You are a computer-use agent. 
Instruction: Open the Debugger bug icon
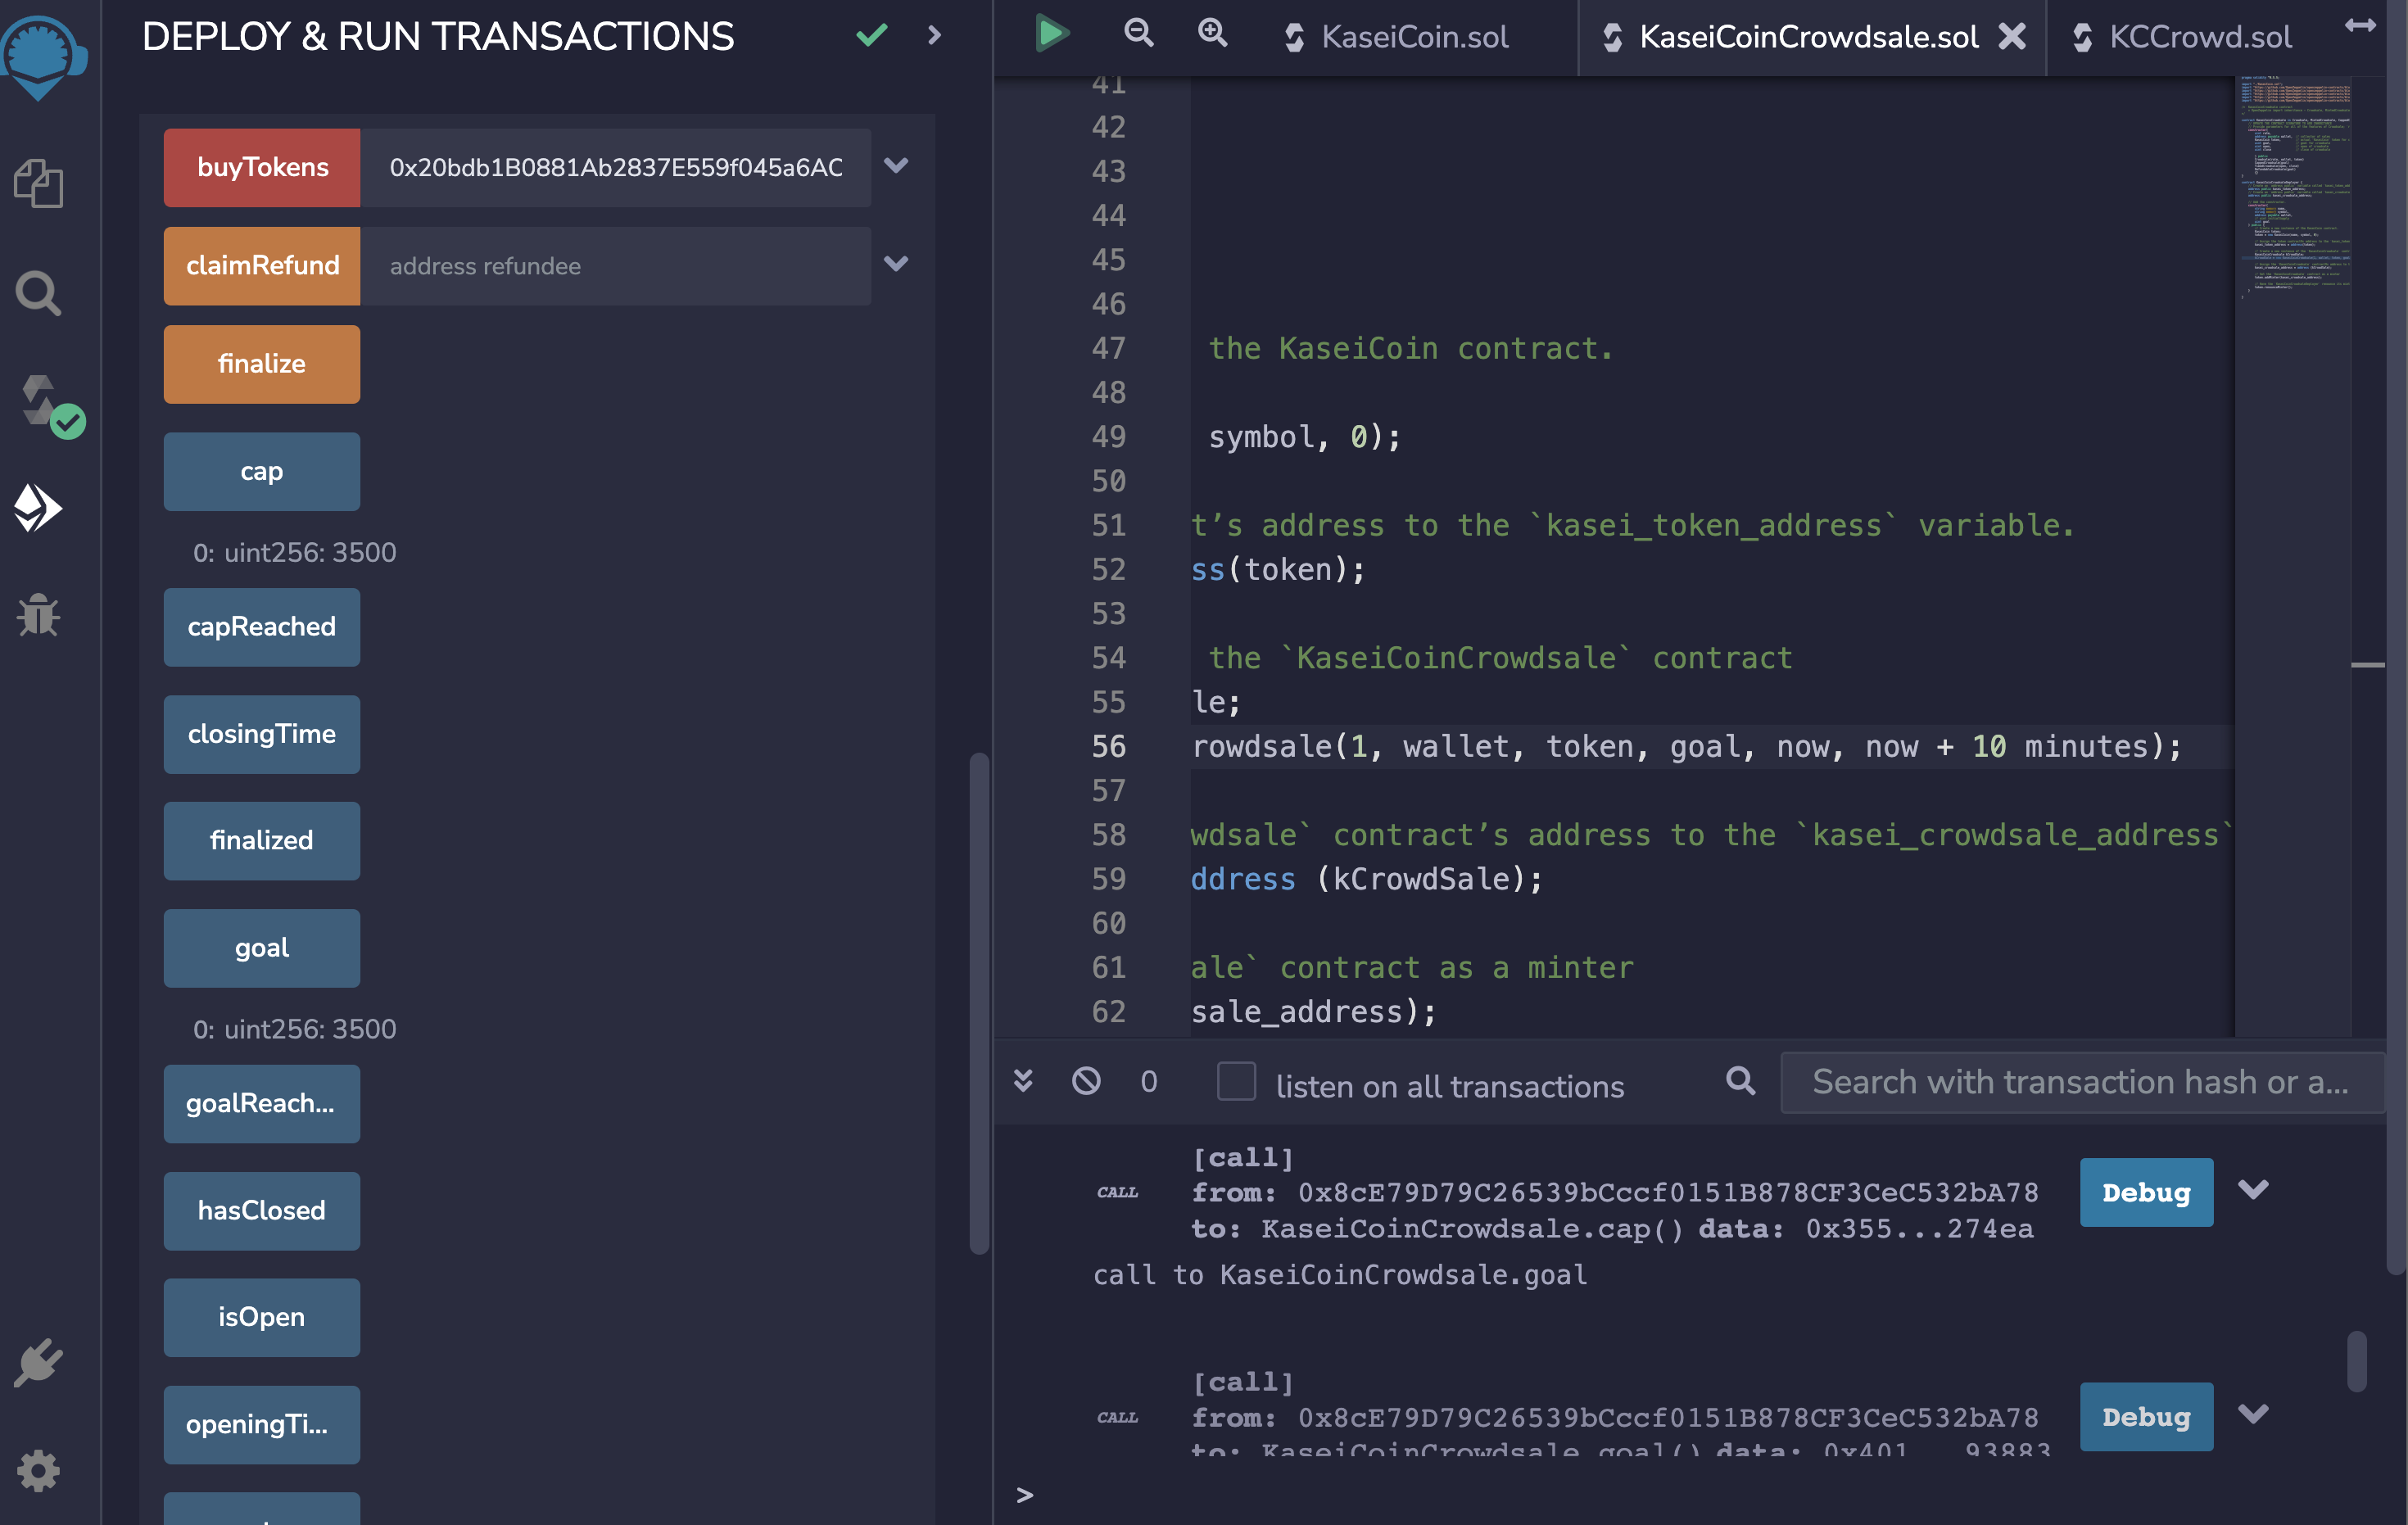pos(38,615)
